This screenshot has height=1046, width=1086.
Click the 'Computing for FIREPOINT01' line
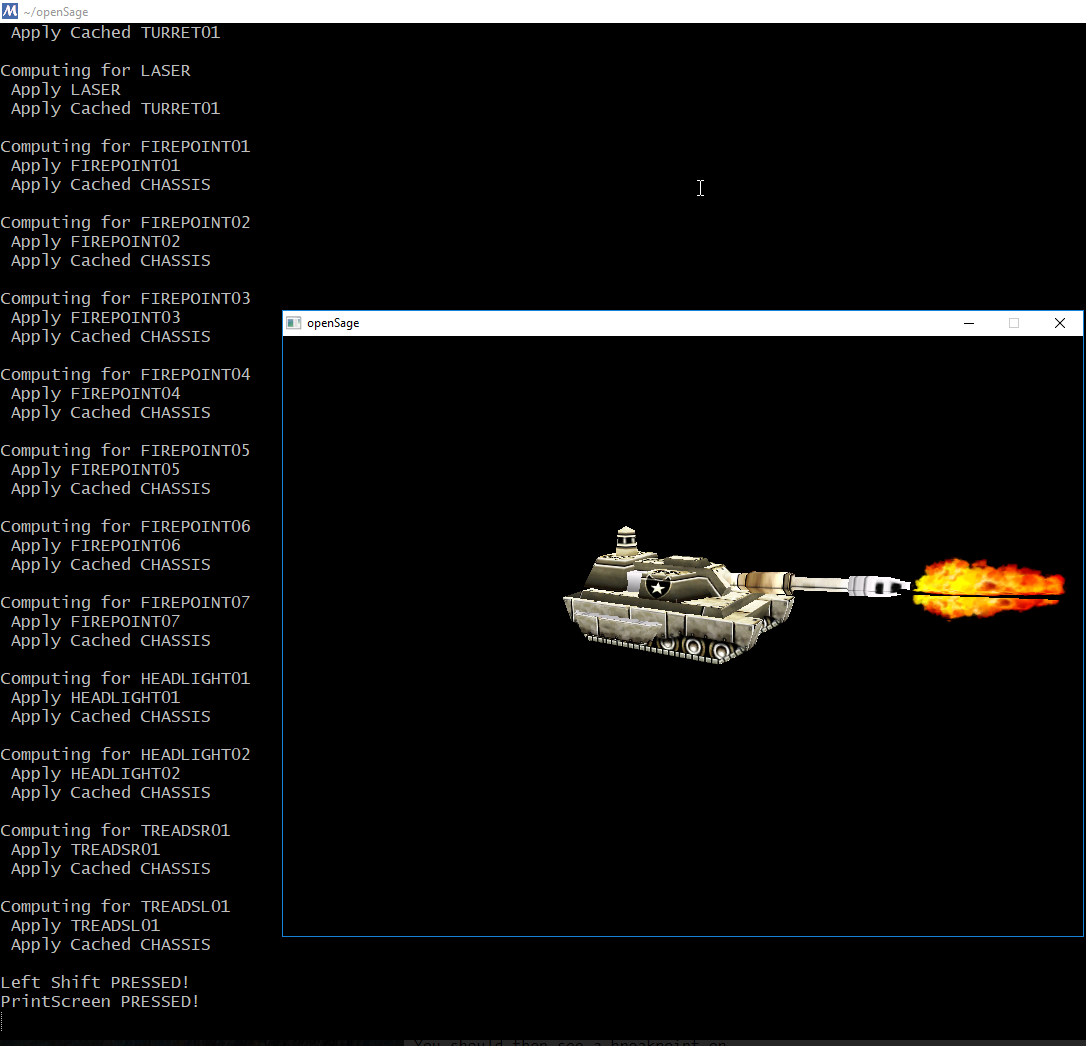click(x=125, y=147)
